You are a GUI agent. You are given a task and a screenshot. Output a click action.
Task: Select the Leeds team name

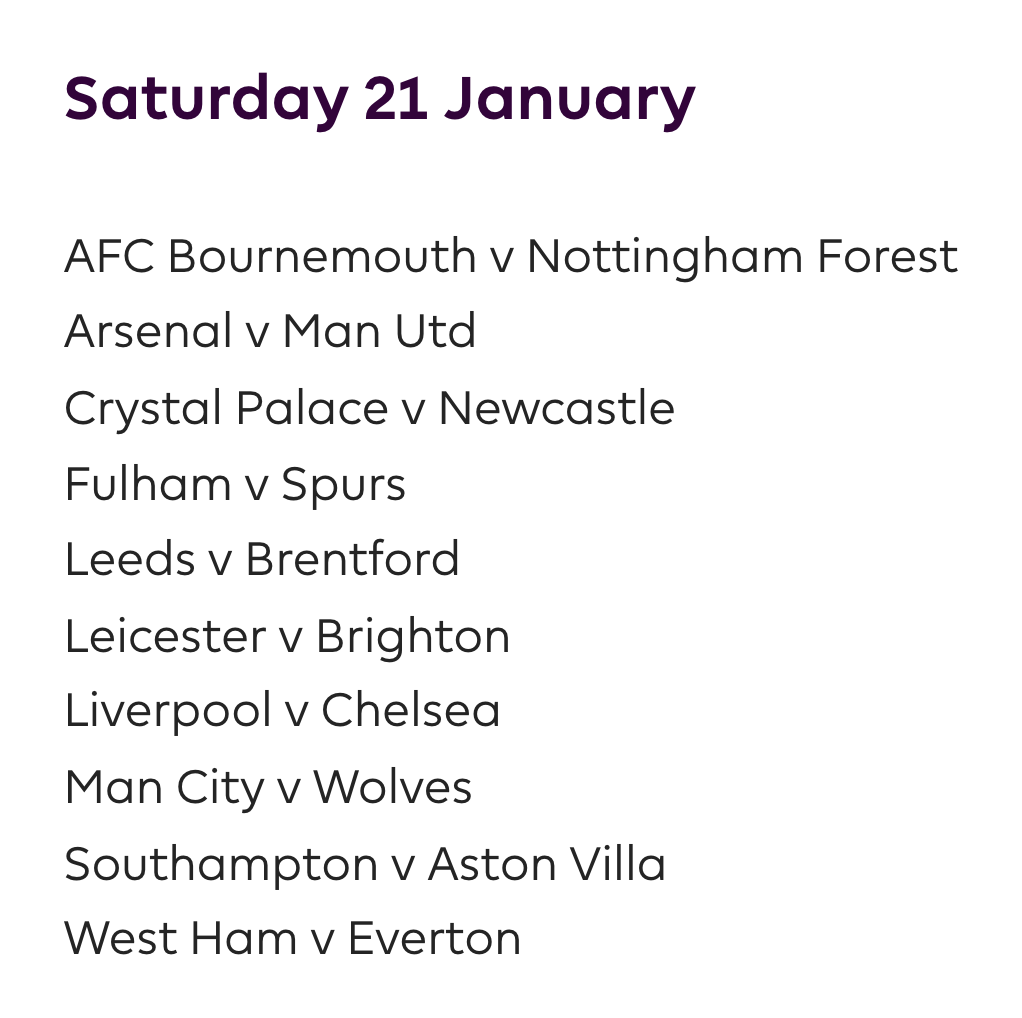[129, 560]
